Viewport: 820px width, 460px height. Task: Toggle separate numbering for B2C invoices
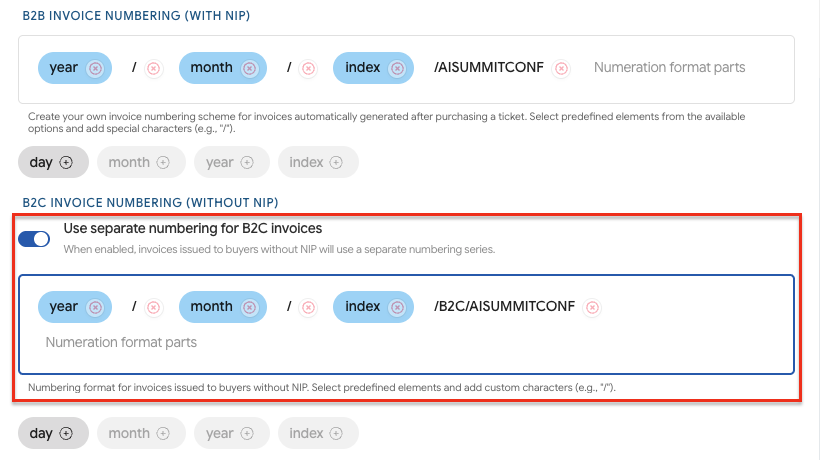pyautogui.click(x=34, y=239)
